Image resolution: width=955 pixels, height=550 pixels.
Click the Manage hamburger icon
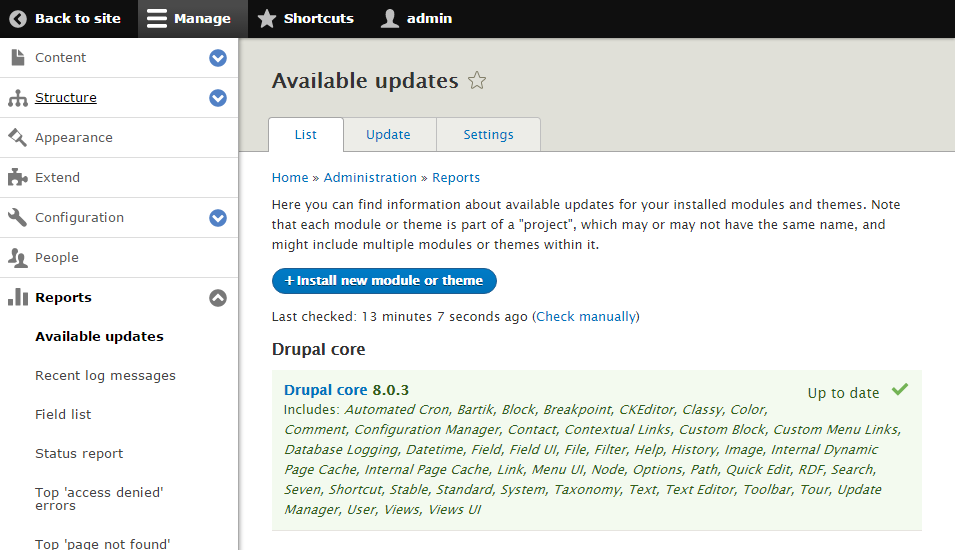[x=157, y=19]
